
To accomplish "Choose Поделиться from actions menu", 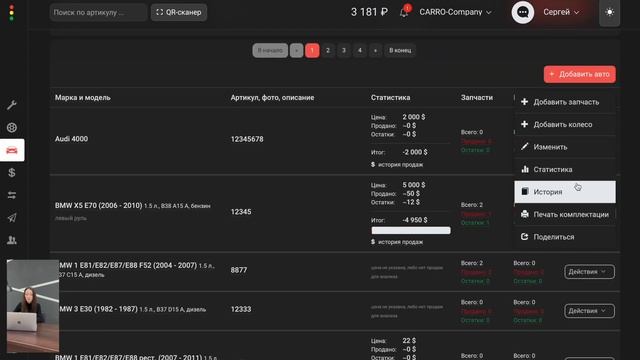I will coord(565,237).
